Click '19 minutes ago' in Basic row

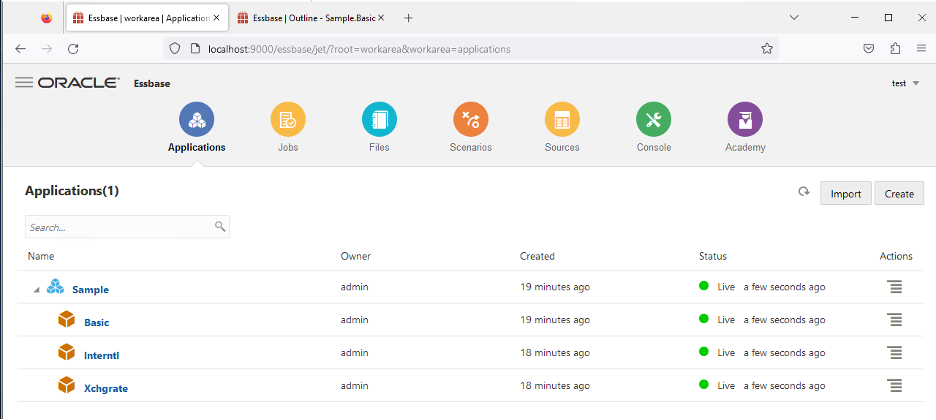[x=555, y=320]
